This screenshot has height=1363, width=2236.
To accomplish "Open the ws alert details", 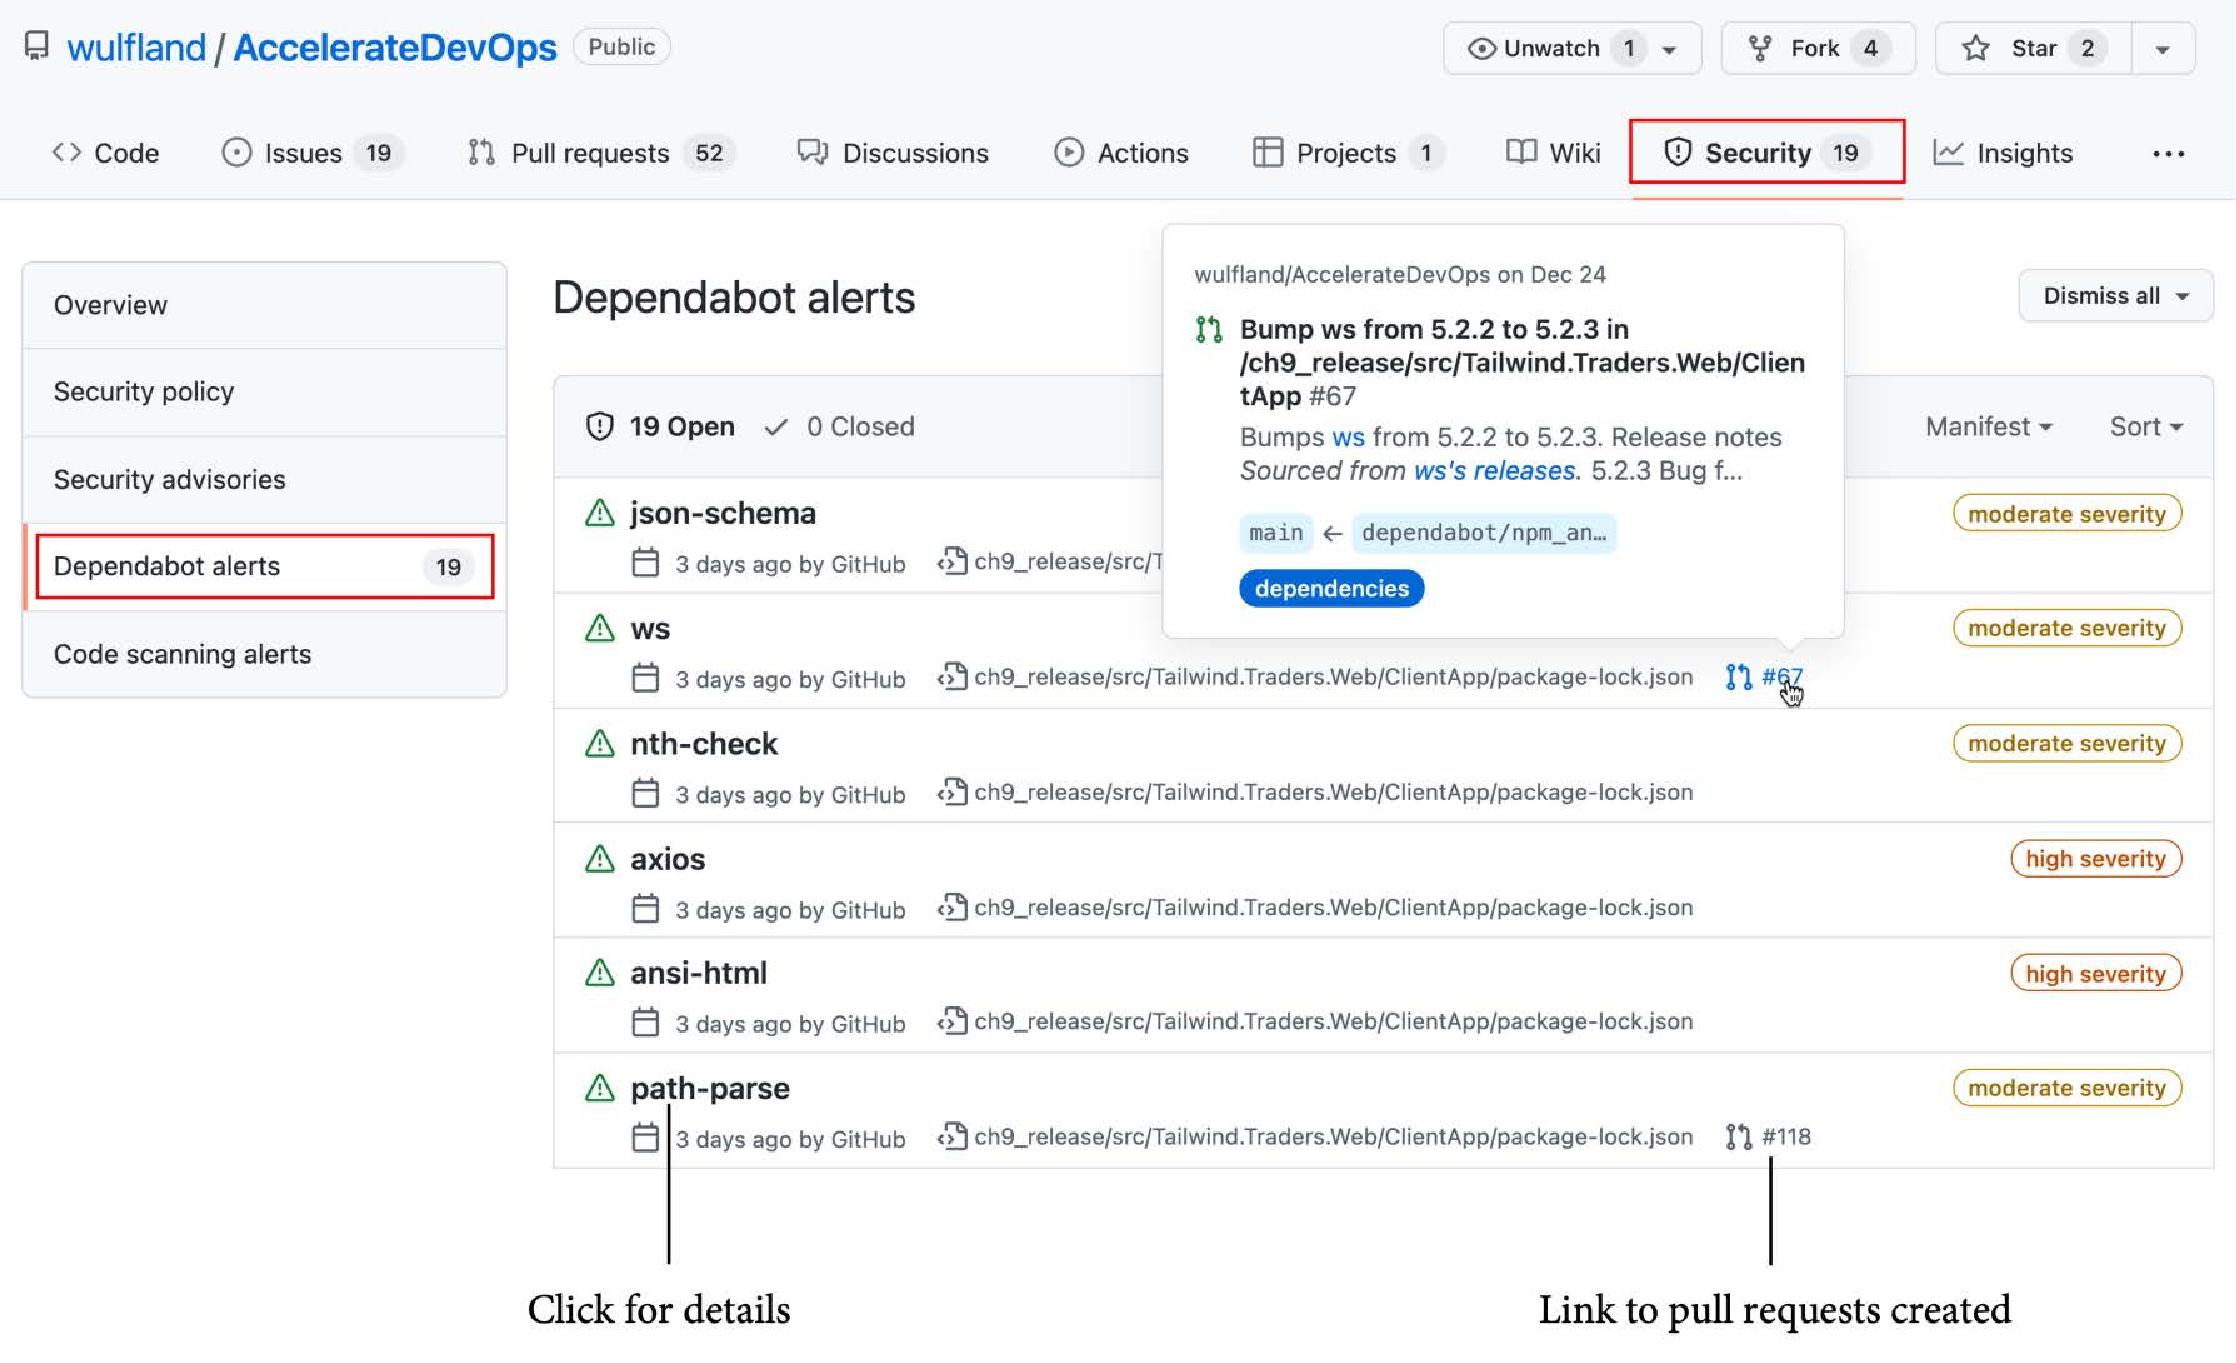I will click(x=650, y=629).
